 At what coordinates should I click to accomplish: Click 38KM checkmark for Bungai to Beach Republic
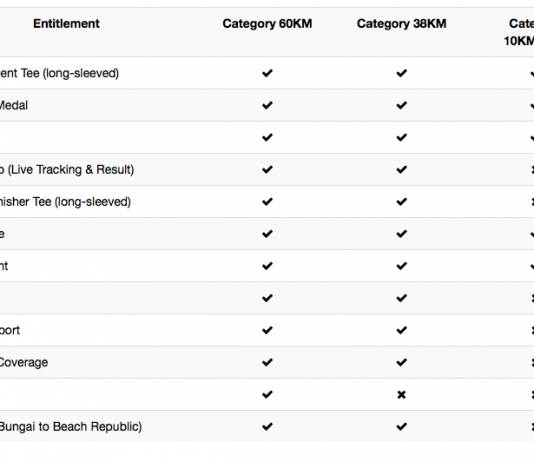(x=402, y=427)
